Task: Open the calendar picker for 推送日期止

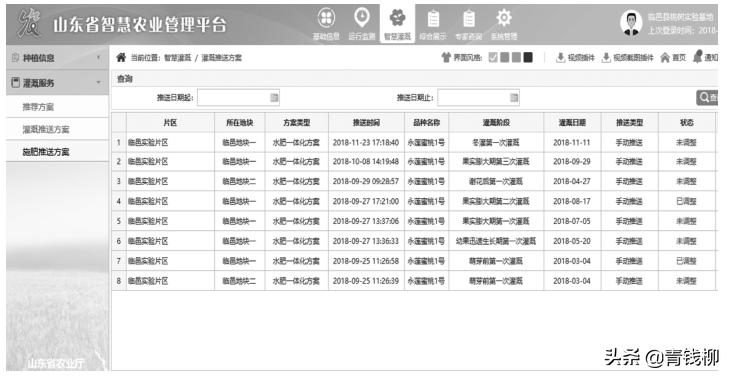Action: point(514,97)
